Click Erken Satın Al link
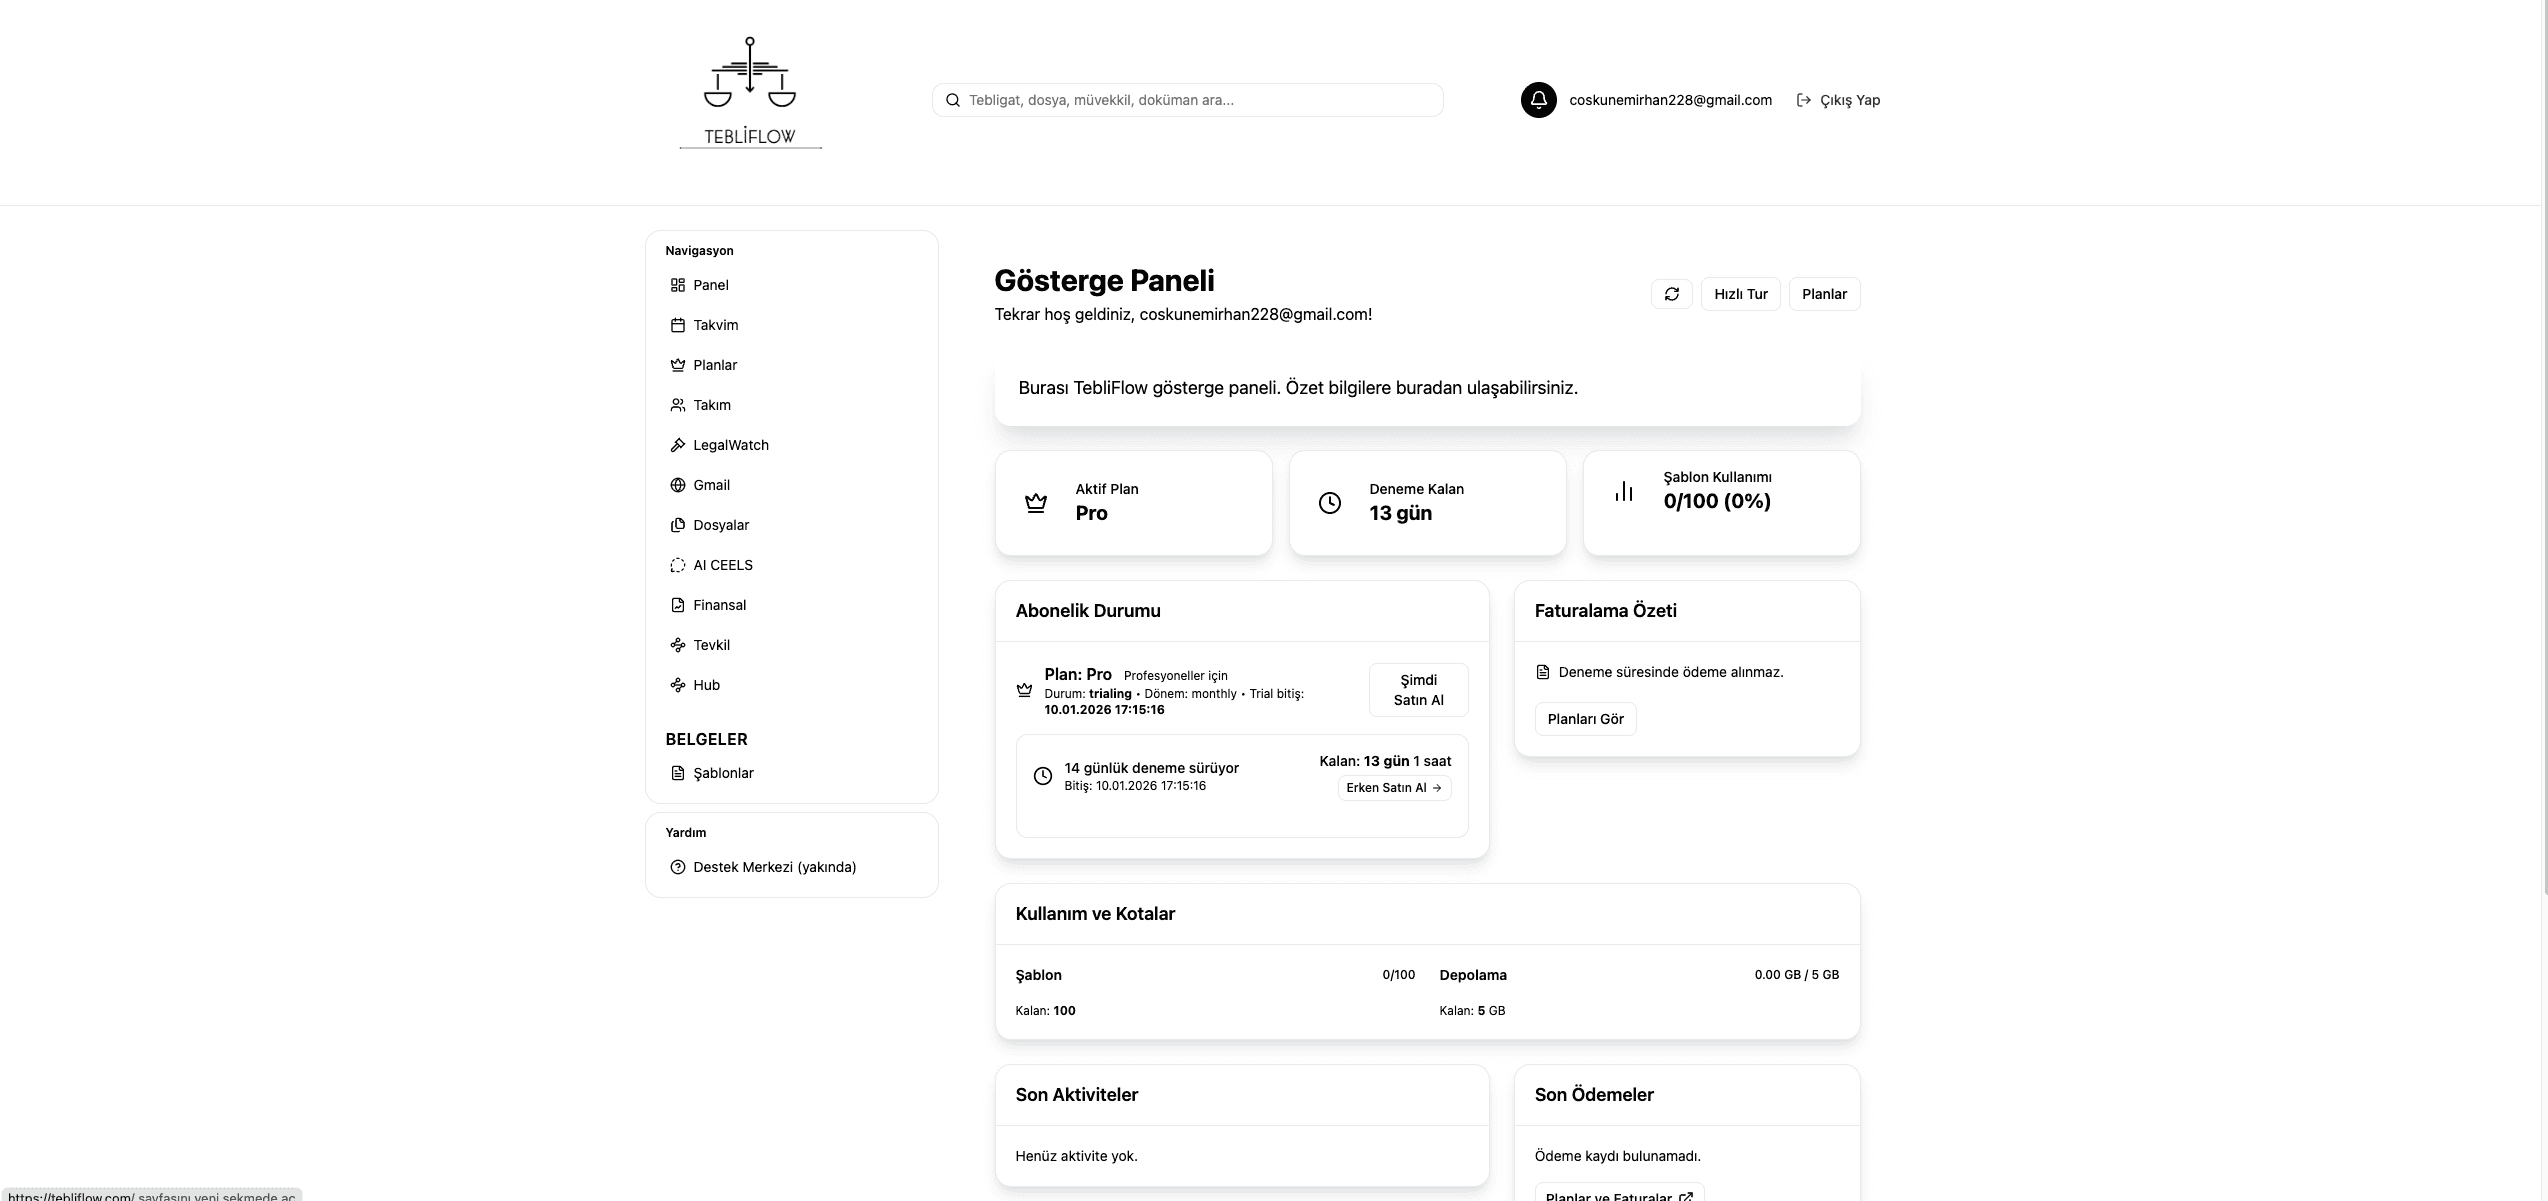The height and width of the screenshot is (1201, 2548). pos(1394,788)
